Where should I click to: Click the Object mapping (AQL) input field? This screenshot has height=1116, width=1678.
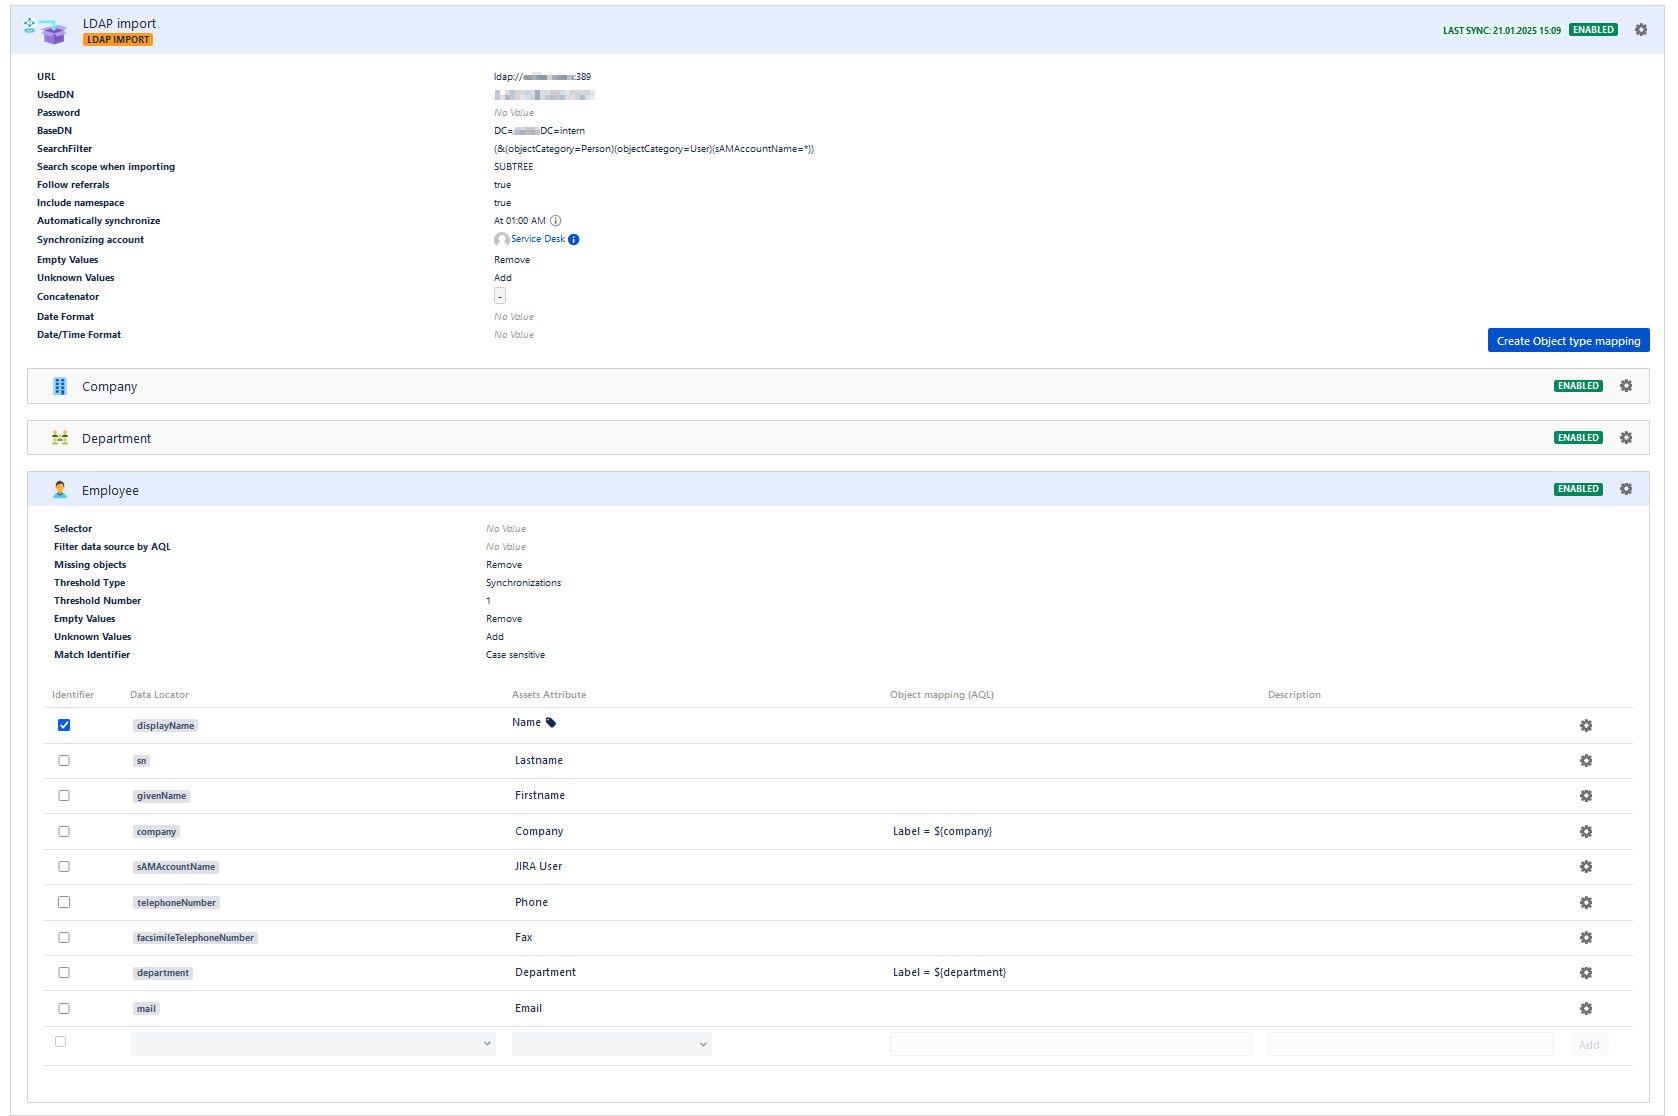pyautogui.click(x=1071, y=1044)
